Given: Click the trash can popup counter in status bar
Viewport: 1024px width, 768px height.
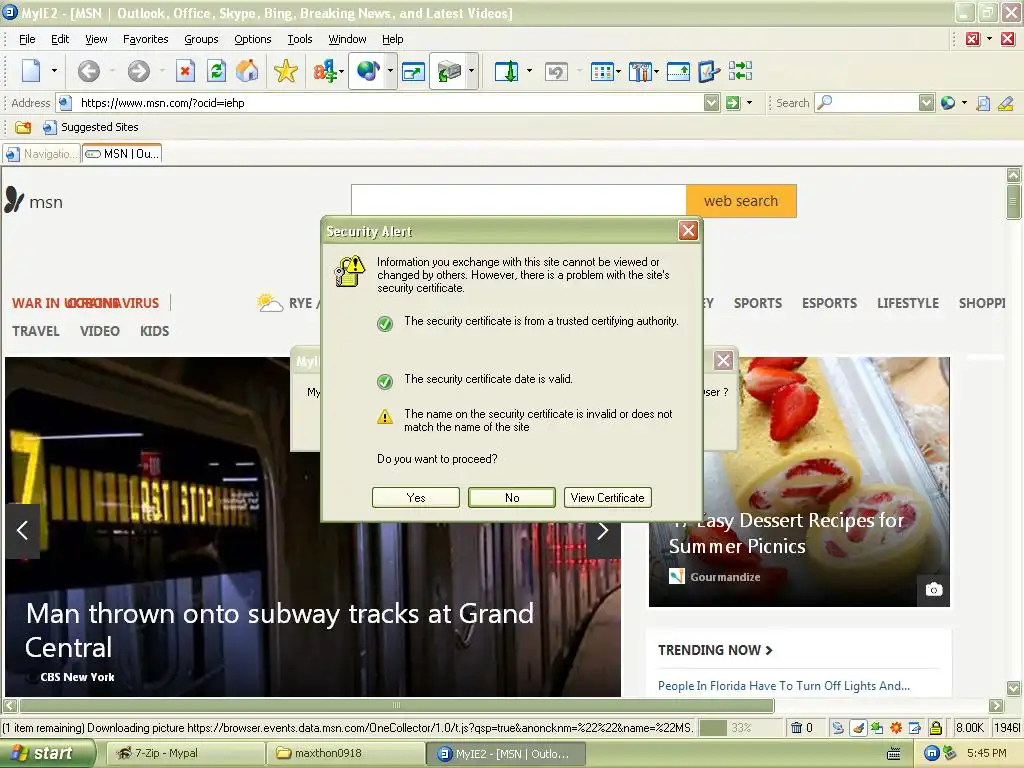Looking at the screenshot, I should tap(801, 728).
